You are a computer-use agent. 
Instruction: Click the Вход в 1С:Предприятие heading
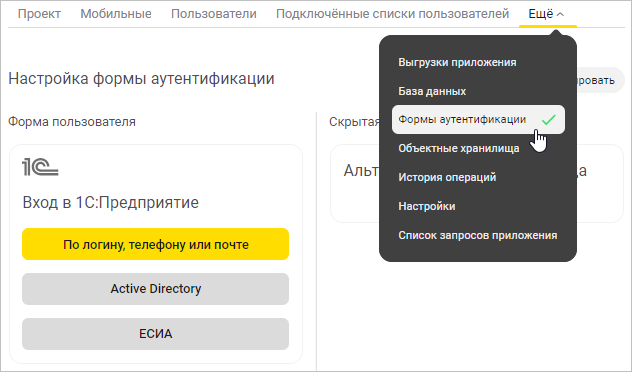click(x=111, y=202)
